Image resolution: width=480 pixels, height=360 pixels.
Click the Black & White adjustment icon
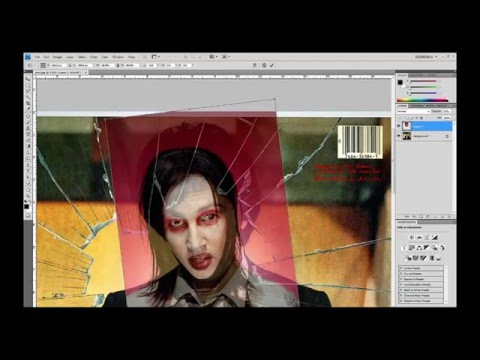click(x=427, y=248)
